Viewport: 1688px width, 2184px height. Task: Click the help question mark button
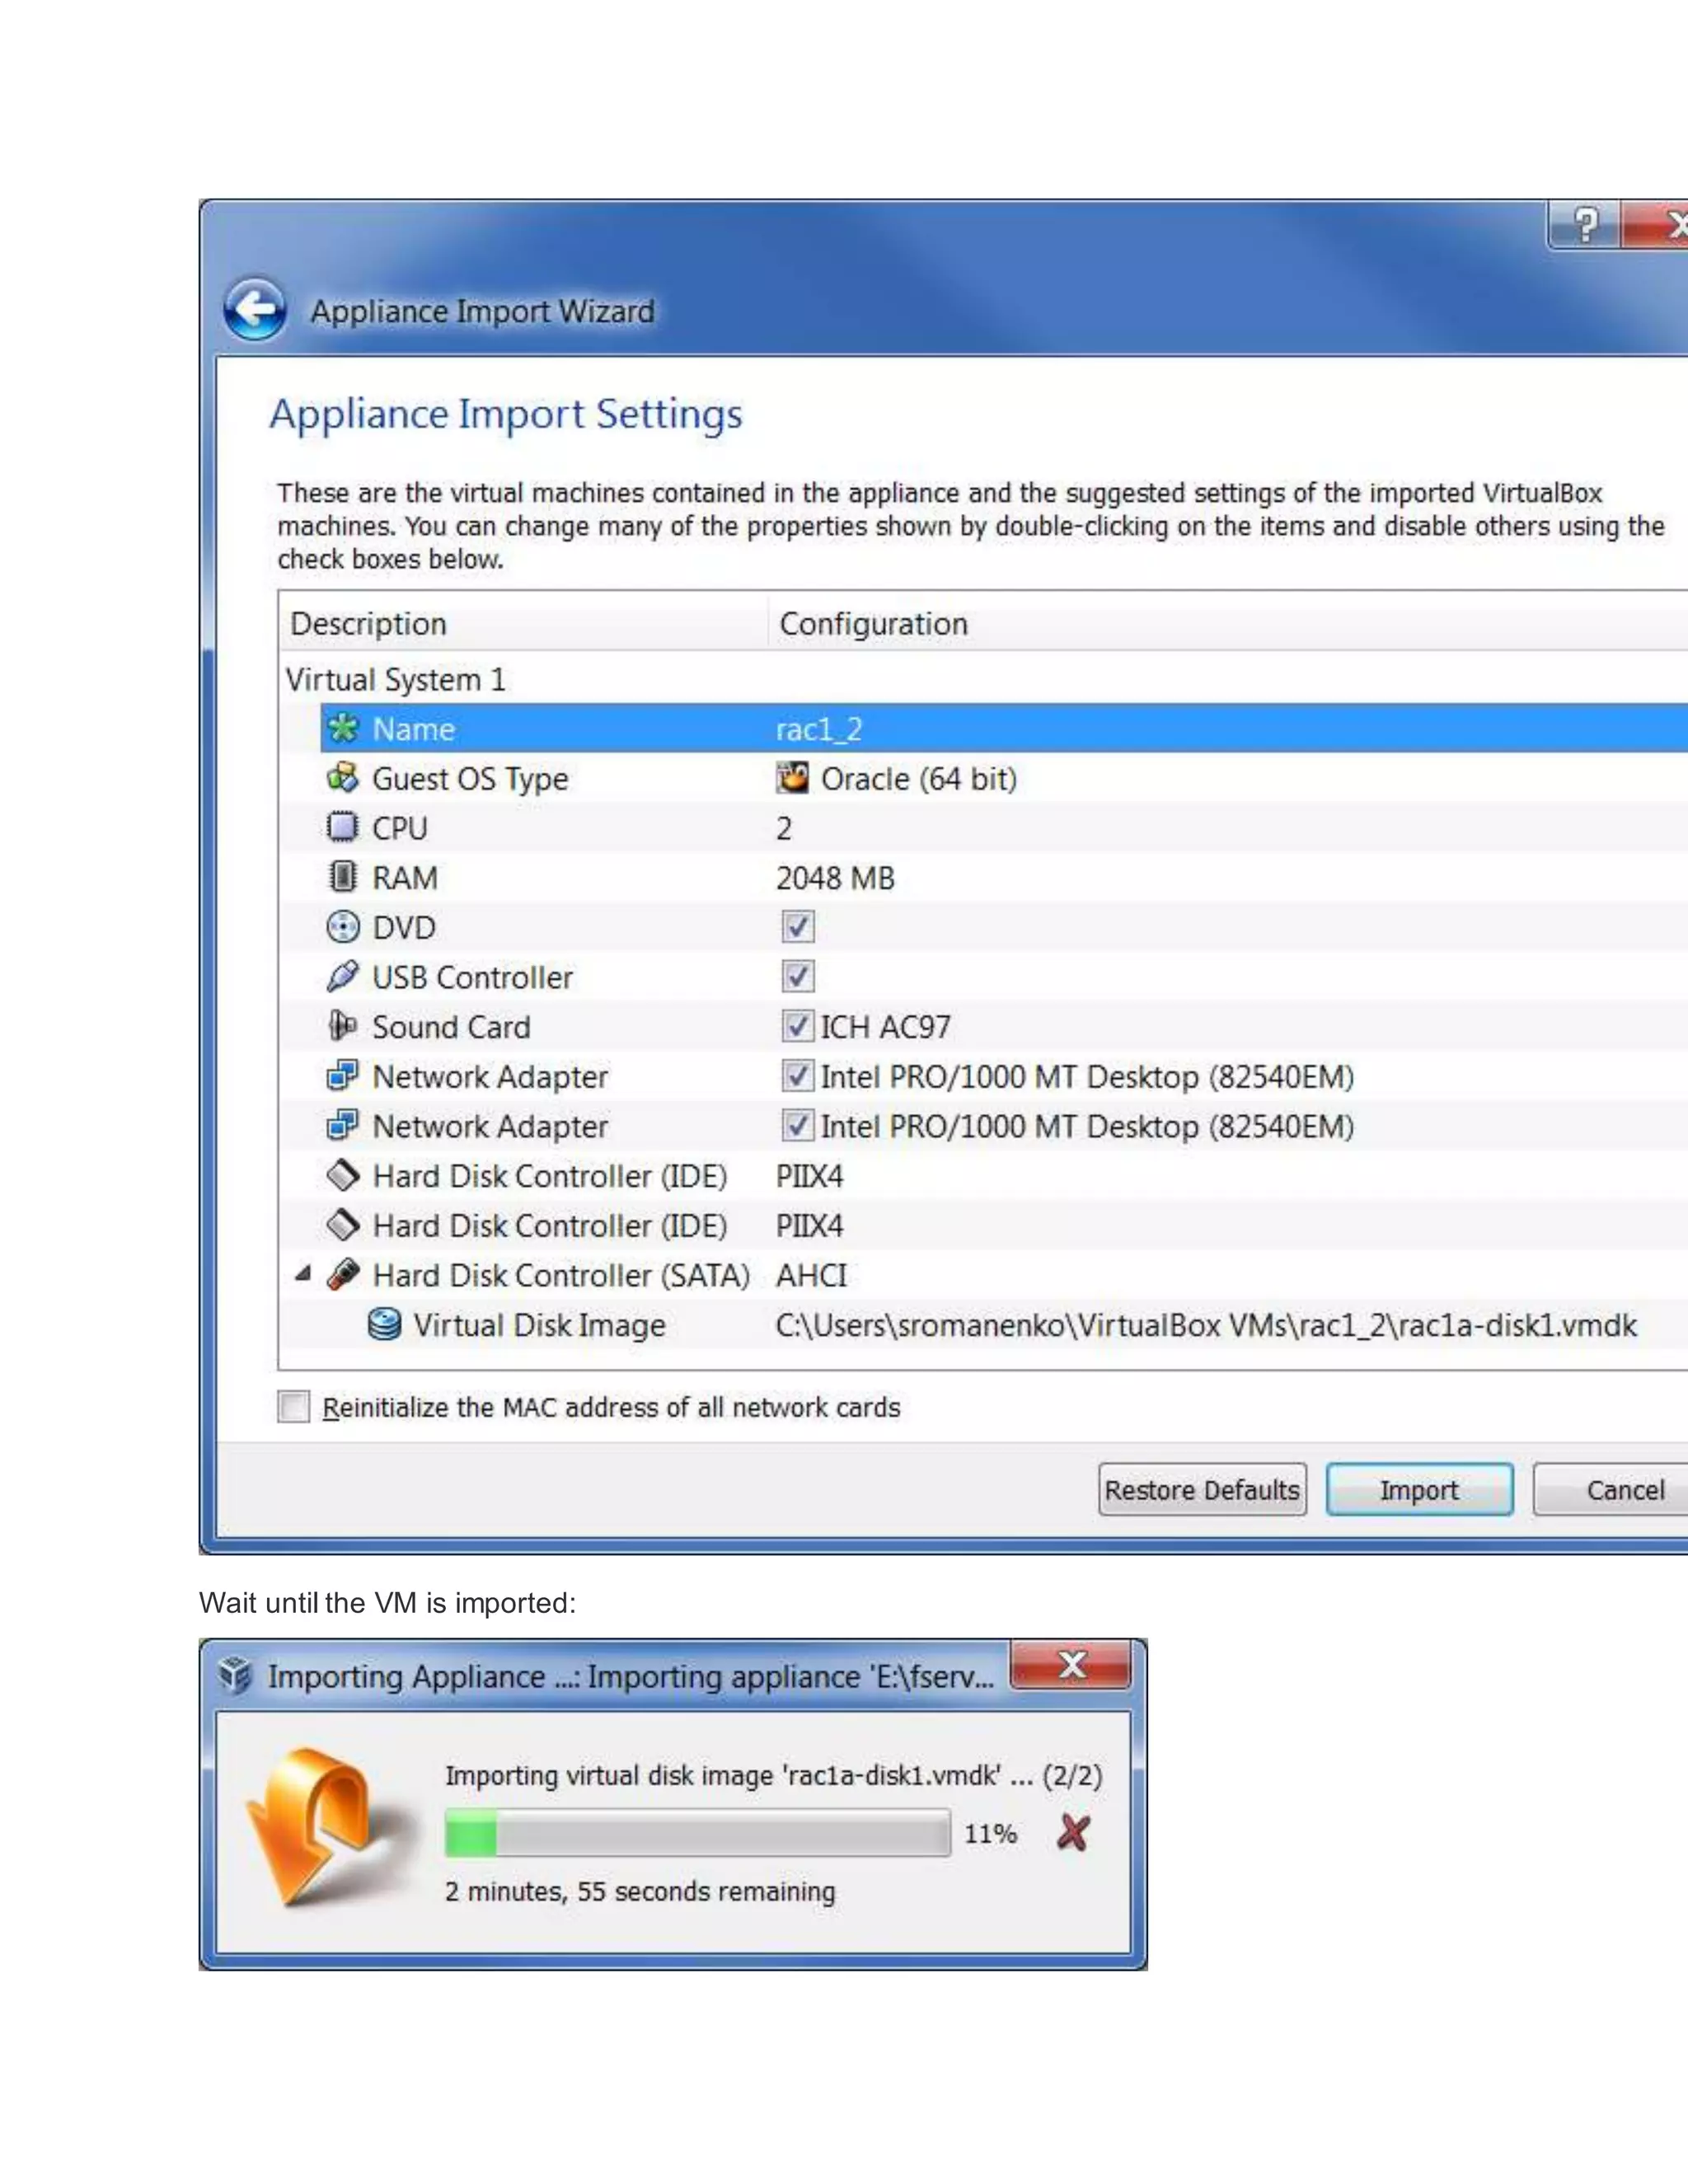pos(1585,224)
